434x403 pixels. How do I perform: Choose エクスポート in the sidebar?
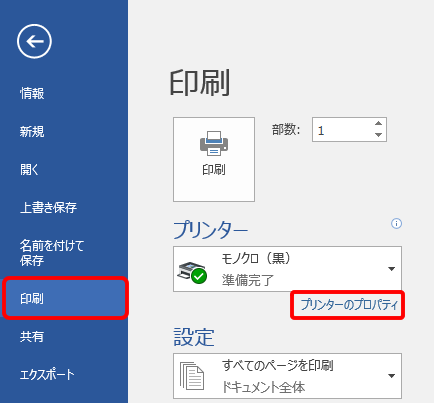47,375
